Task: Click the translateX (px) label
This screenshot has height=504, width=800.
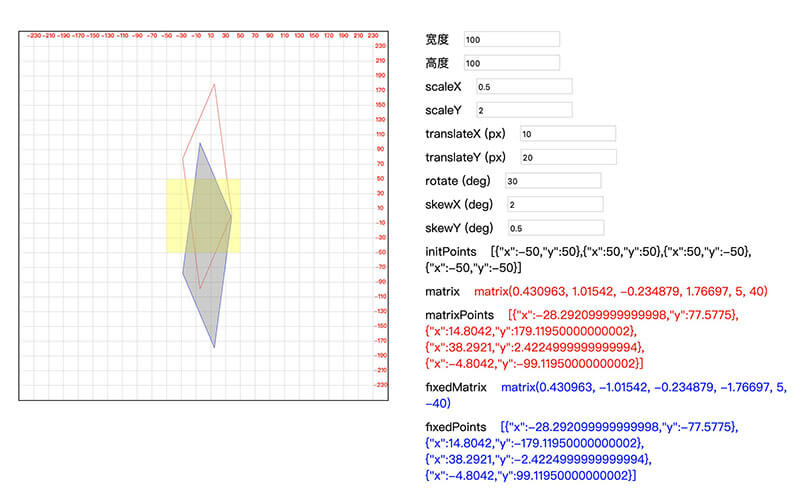Action: click(465, 134)
